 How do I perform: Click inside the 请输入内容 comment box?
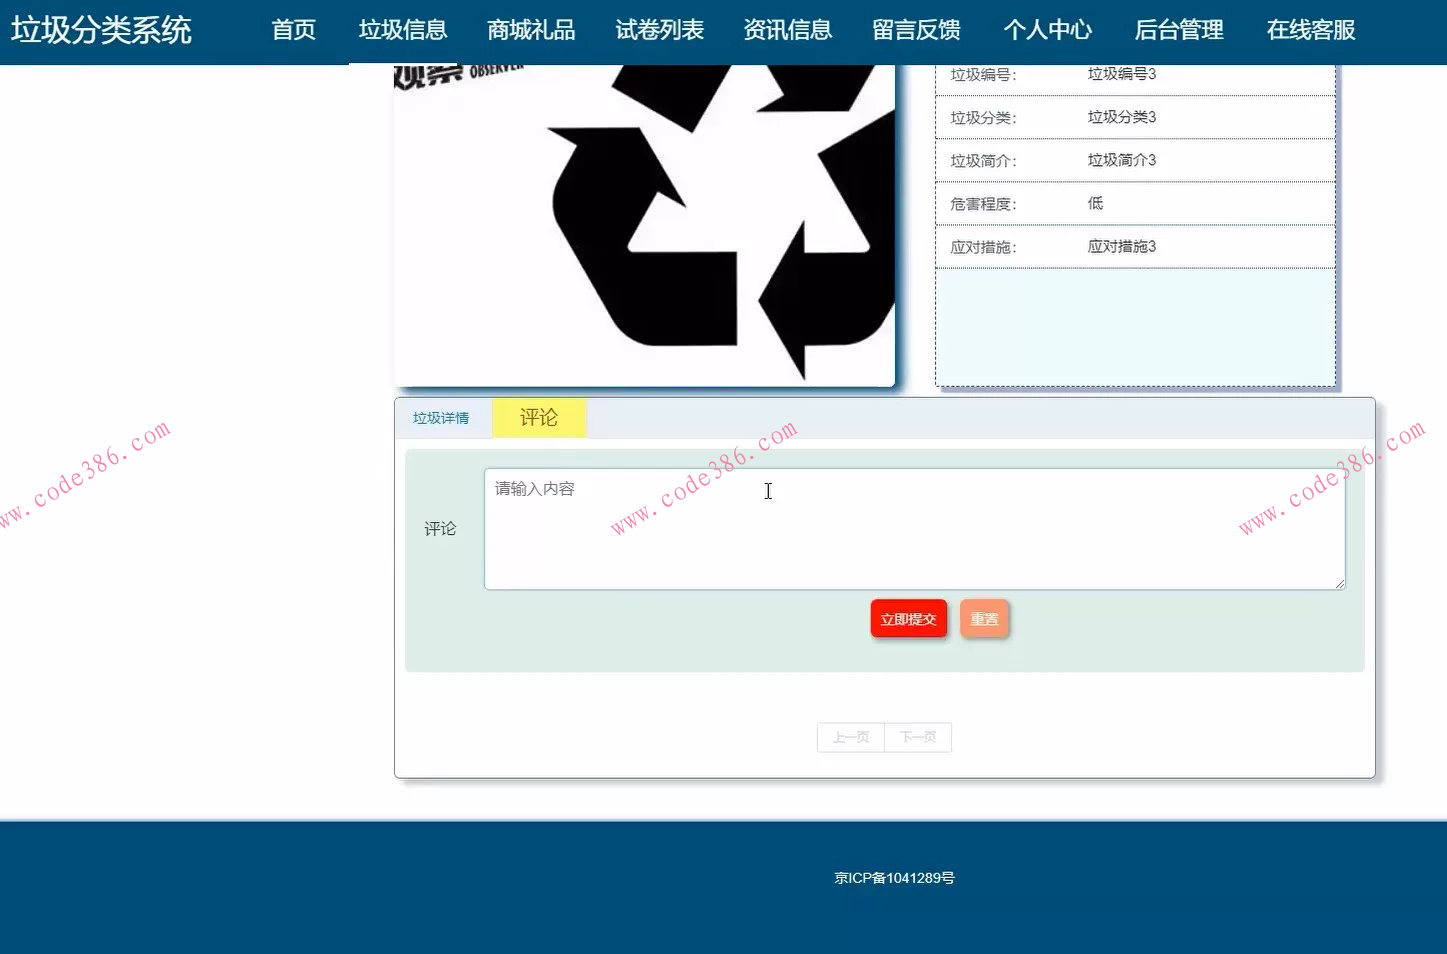click(x=913, y=528)
